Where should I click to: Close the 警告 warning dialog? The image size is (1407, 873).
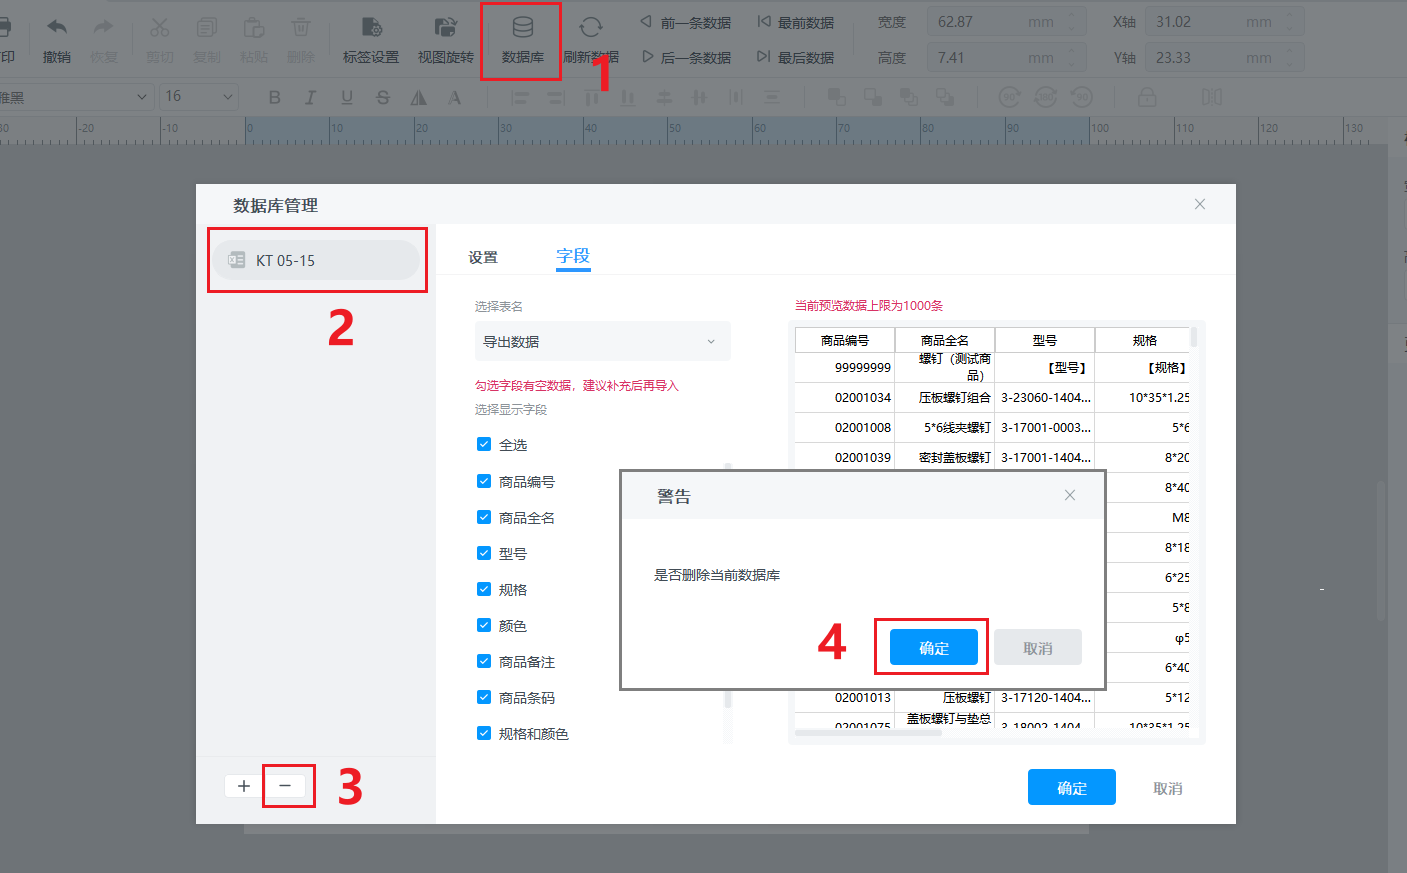tap(1069, 495)
